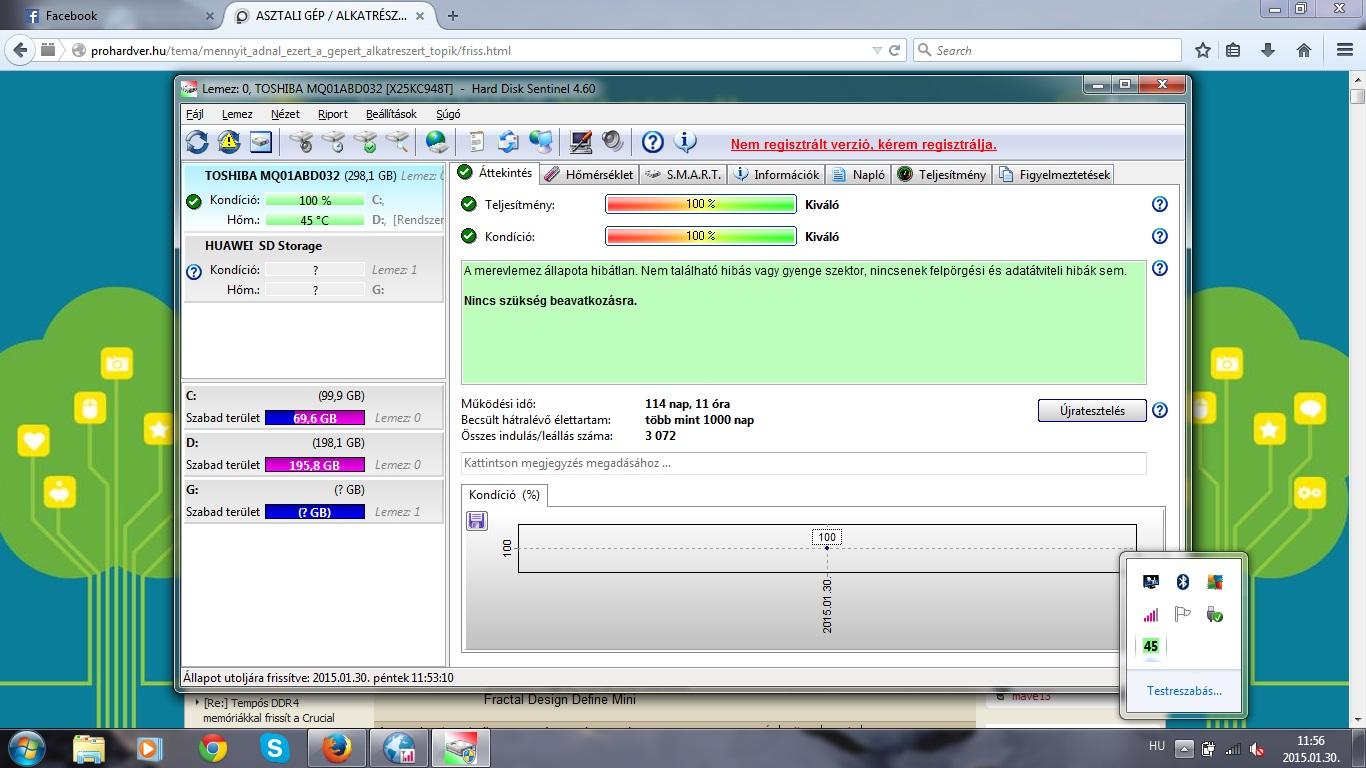Switch to the Teljesítmény tab

click(941, 174)
